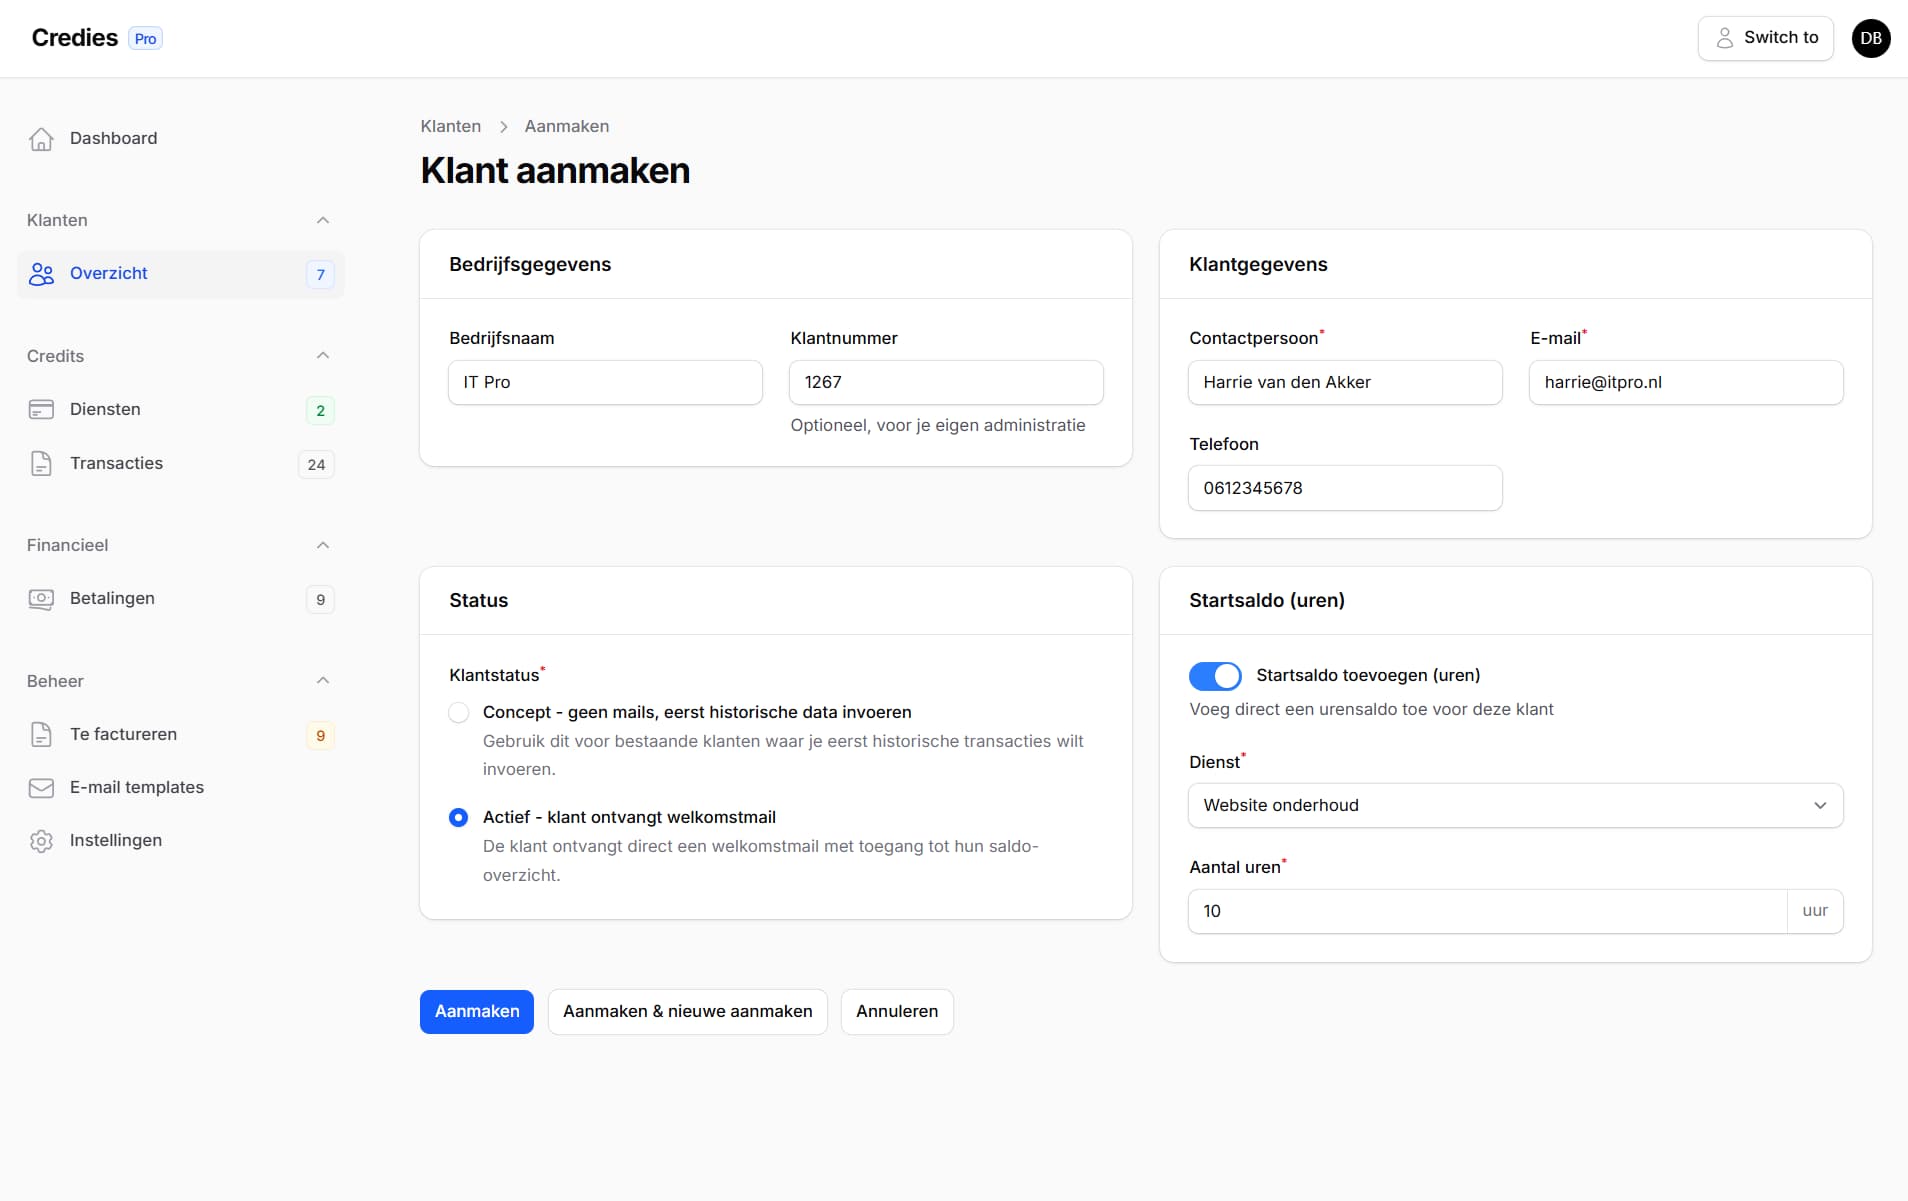Click the blue Aanmaken button
The image size is (1908, 1201).
[x=477, y=1011]
